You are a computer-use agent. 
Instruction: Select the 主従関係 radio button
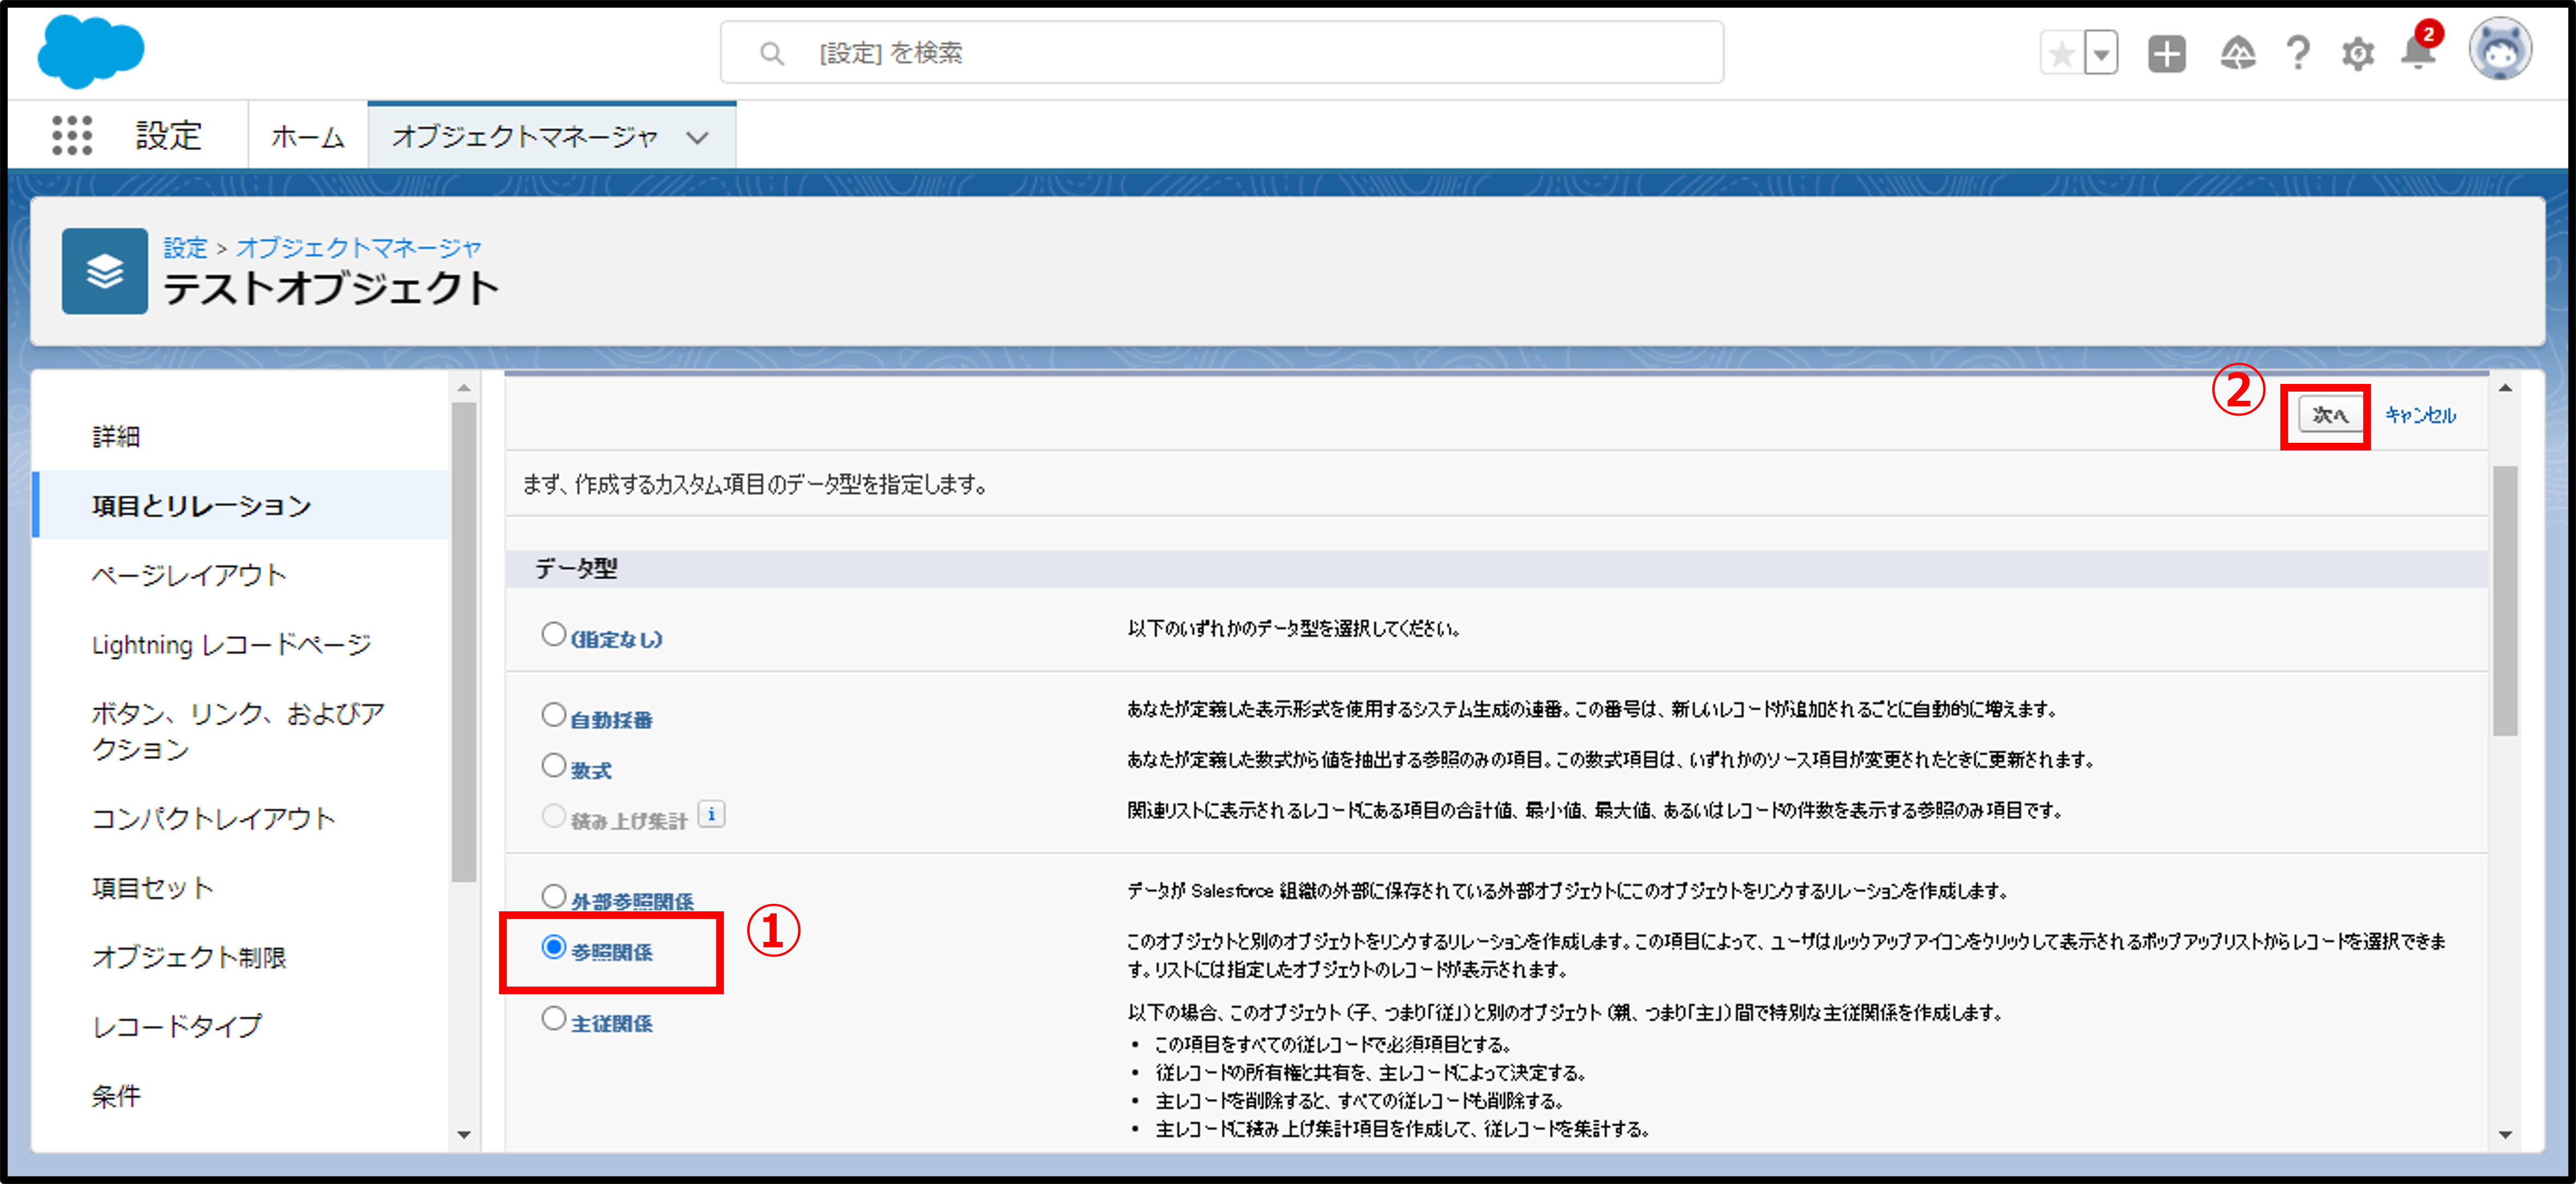pos(553,1019)
